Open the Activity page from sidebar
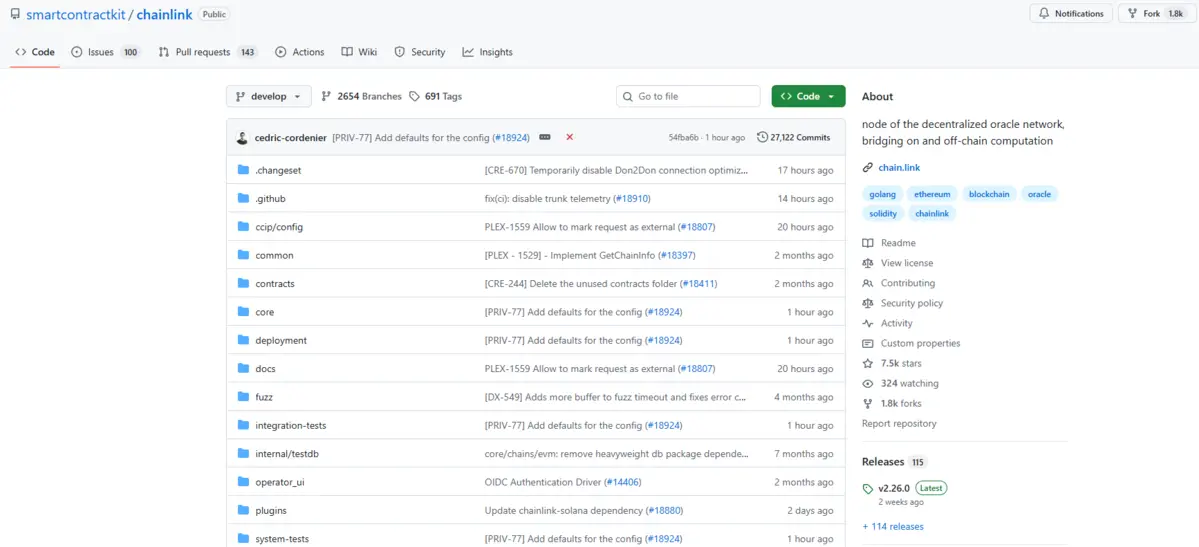The image size is (1199, 547). click(896, 323)
